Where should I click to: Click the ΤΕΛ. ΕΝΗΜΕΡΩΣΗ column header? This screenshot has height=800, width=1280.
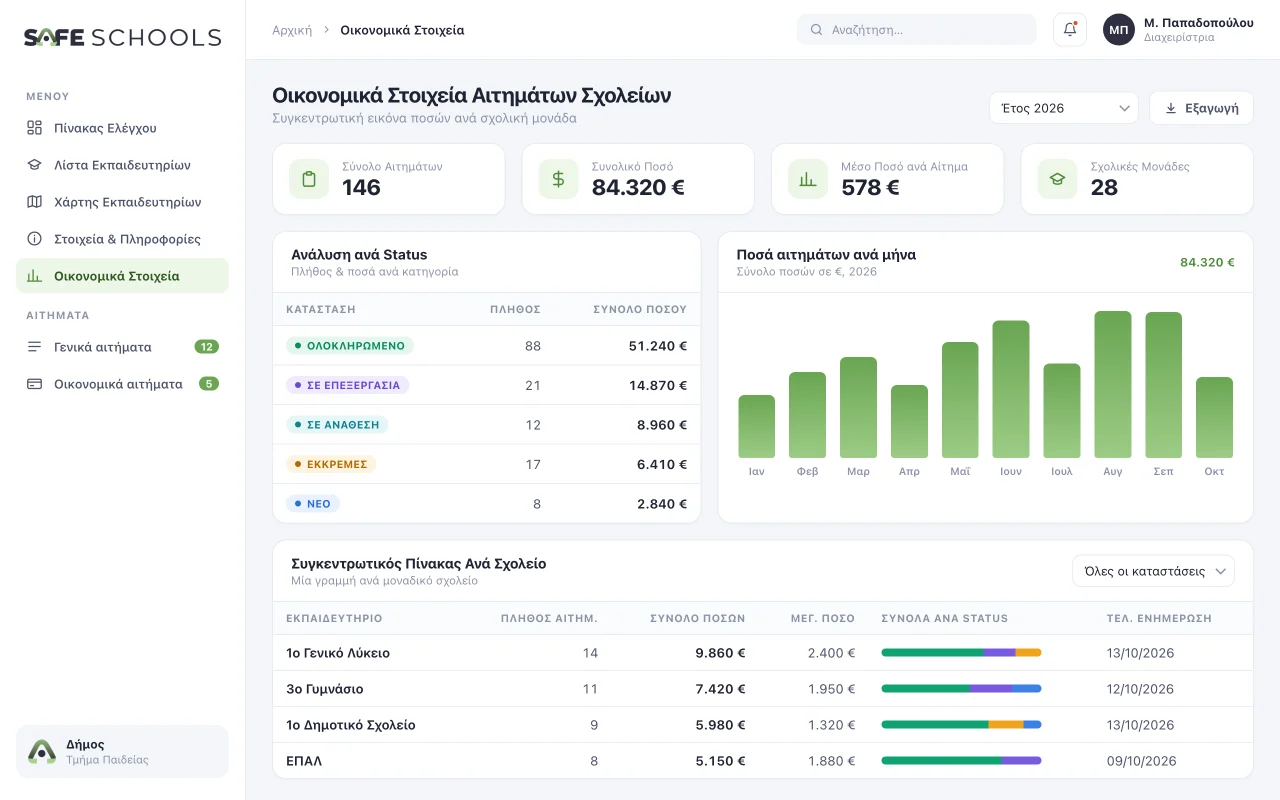tap(1159, 618)
